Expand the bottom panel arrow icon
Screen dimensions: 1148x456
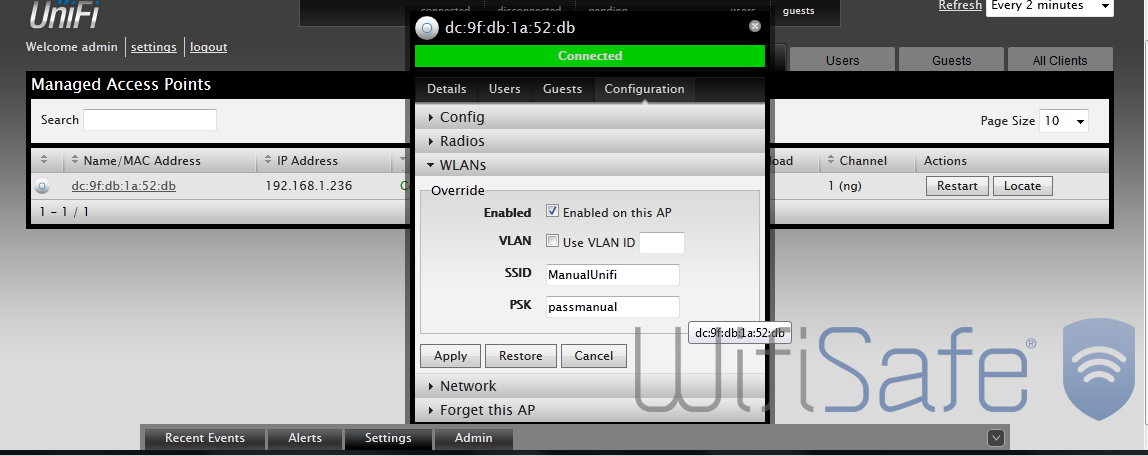(995, 437)
